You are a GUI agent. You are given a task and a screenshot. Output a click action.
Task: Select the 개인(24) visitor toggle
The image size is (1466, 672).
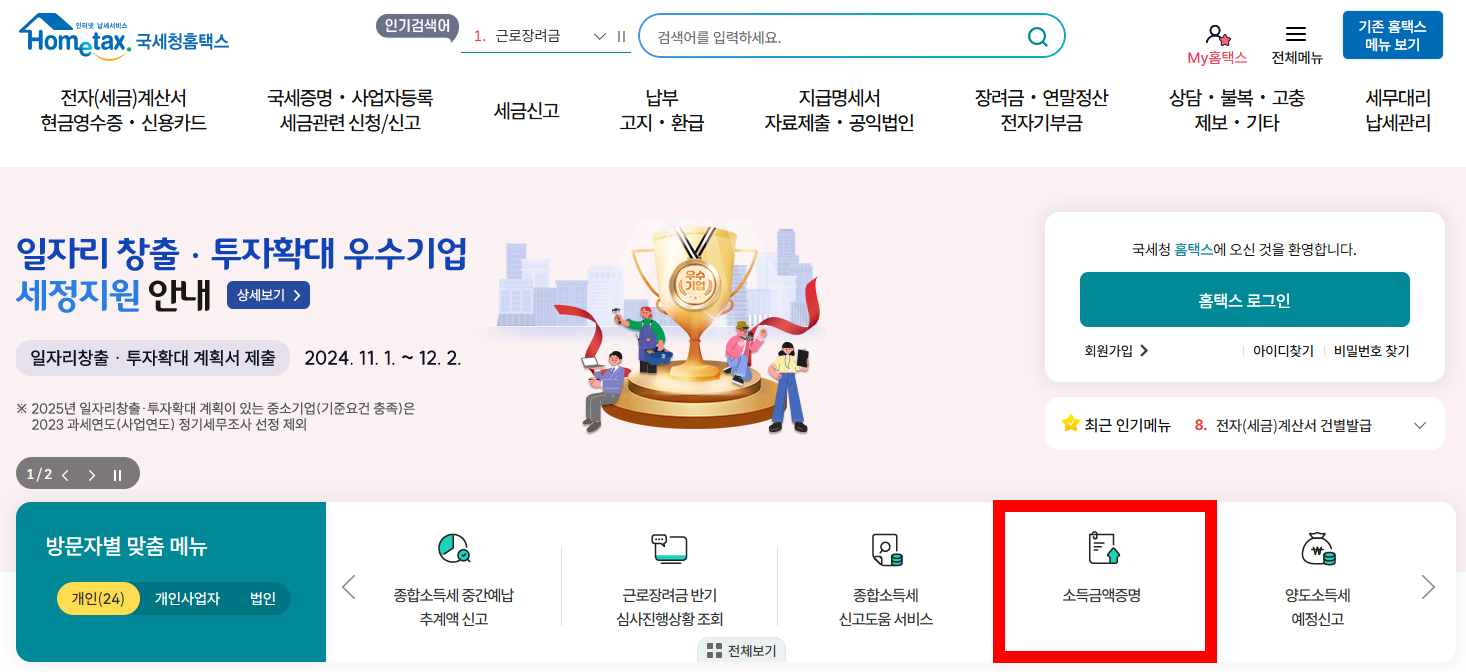[98, 599]
